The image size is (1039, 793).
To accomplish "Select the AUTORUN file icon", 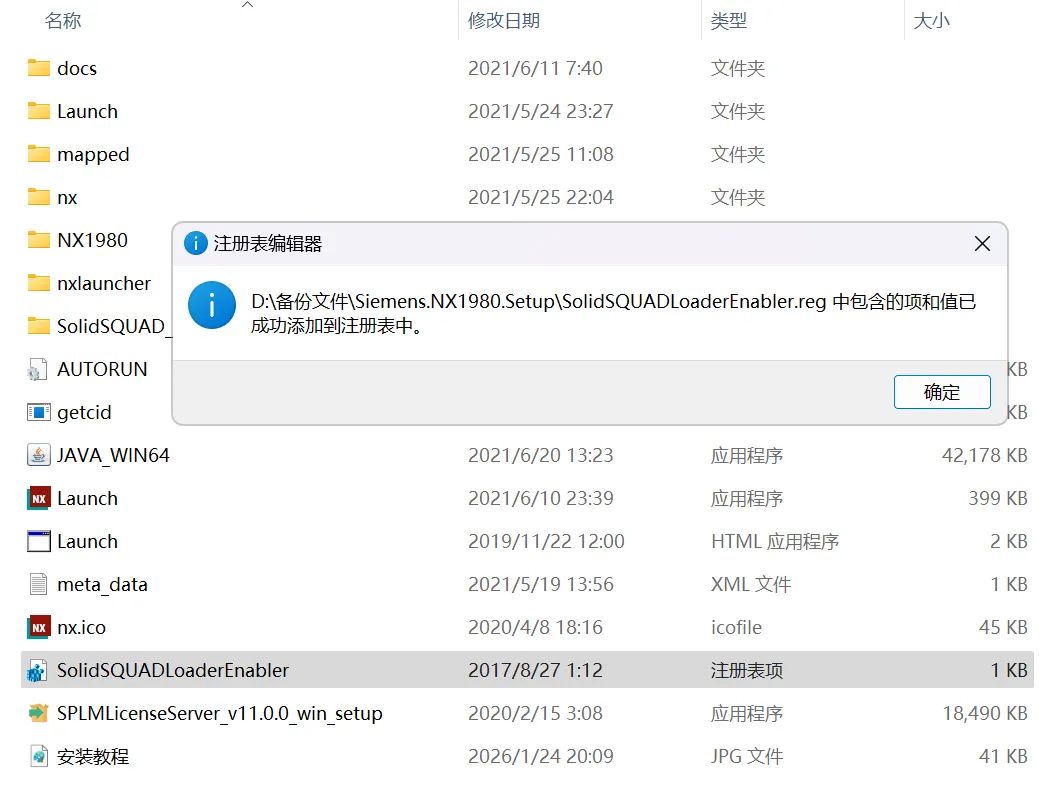I will (38, 369).
